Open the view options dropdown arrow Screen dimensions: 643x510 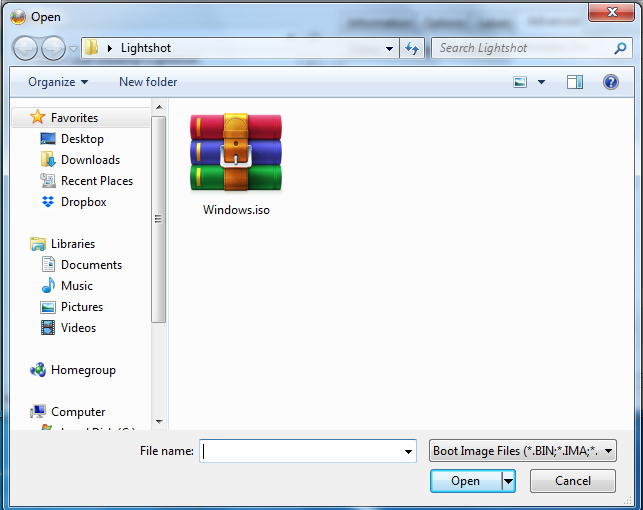pos(541,82)
